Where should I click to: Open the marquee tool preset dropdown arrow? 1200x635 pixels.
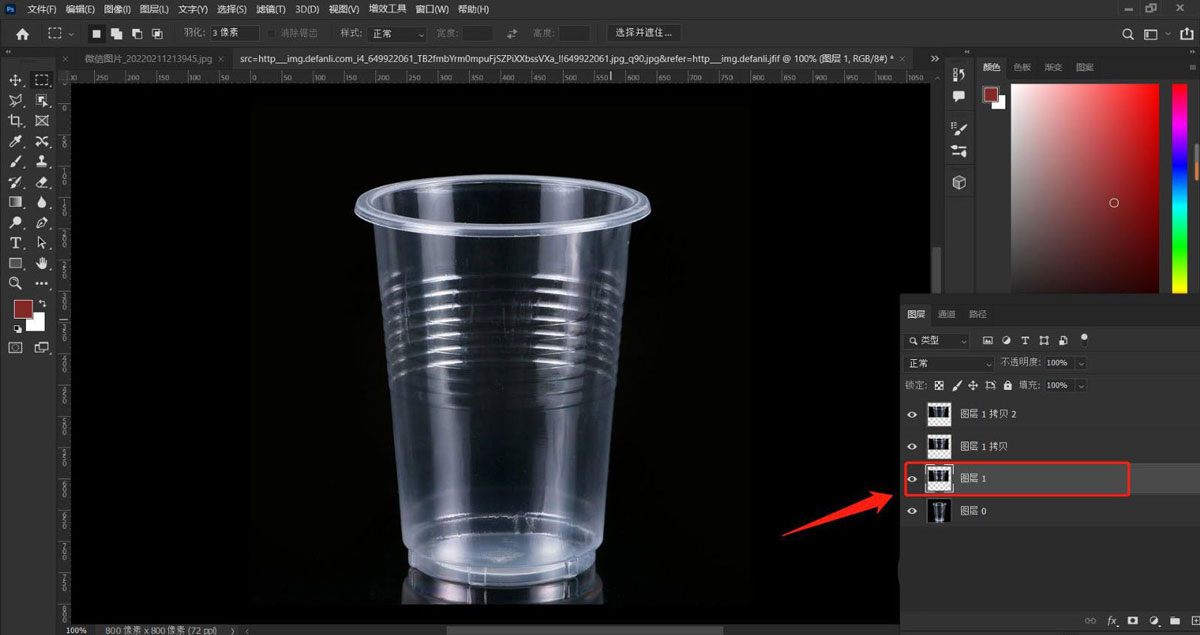coord(70,34)
